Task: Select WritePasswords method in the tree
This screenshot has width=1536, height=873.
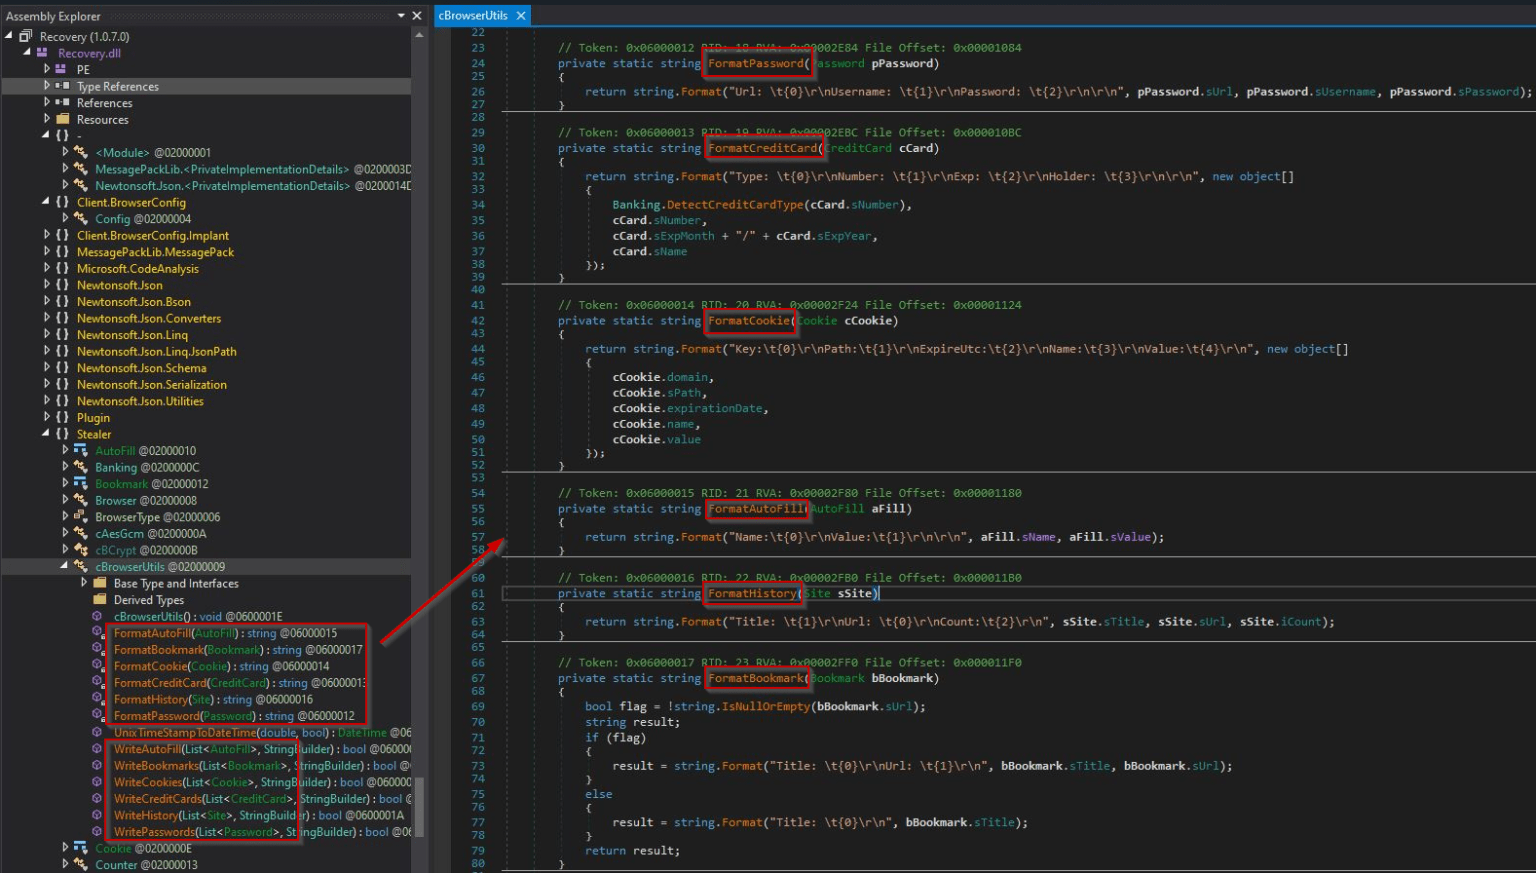Action: coord(155,832)
